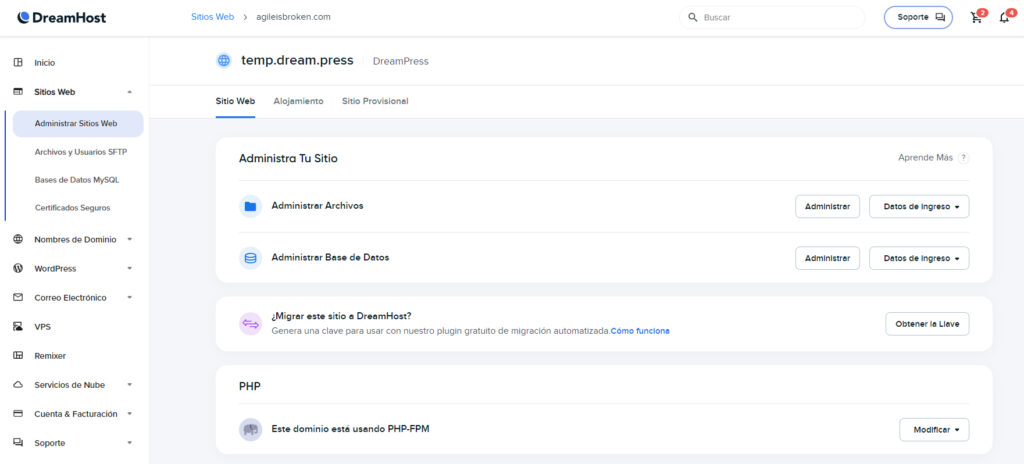Select Archivos y Usuarios SFTP
The width and height of the screenshot is (1024, 464).
pyautogui.click(x=80, y=152)
